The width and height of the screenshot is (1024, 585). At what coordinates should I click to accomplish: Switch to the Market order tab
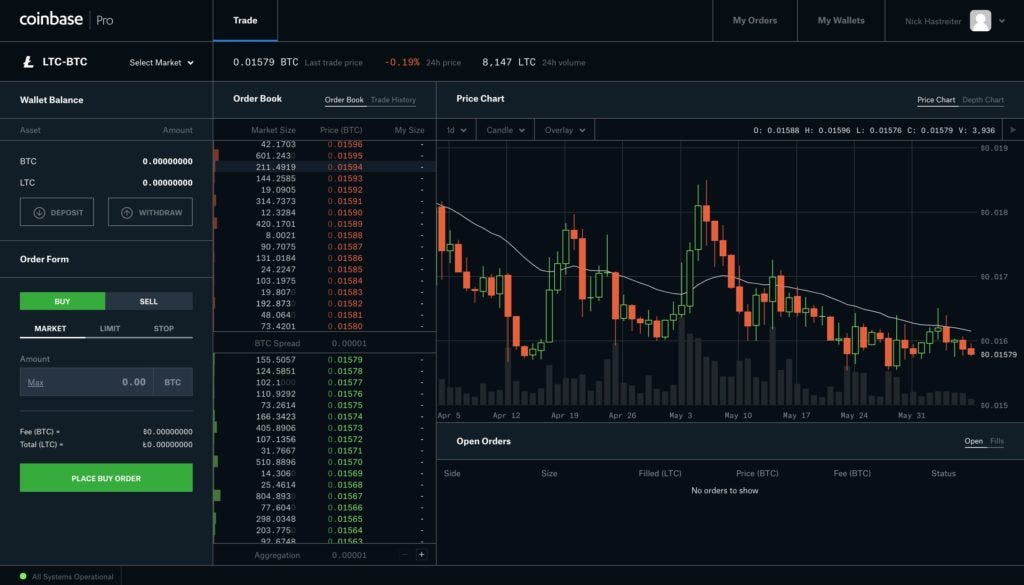[50, 328]
